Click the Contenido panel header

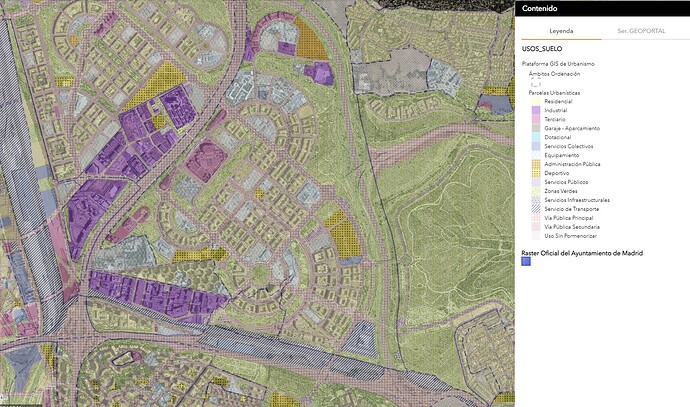(x=540, y=8)
